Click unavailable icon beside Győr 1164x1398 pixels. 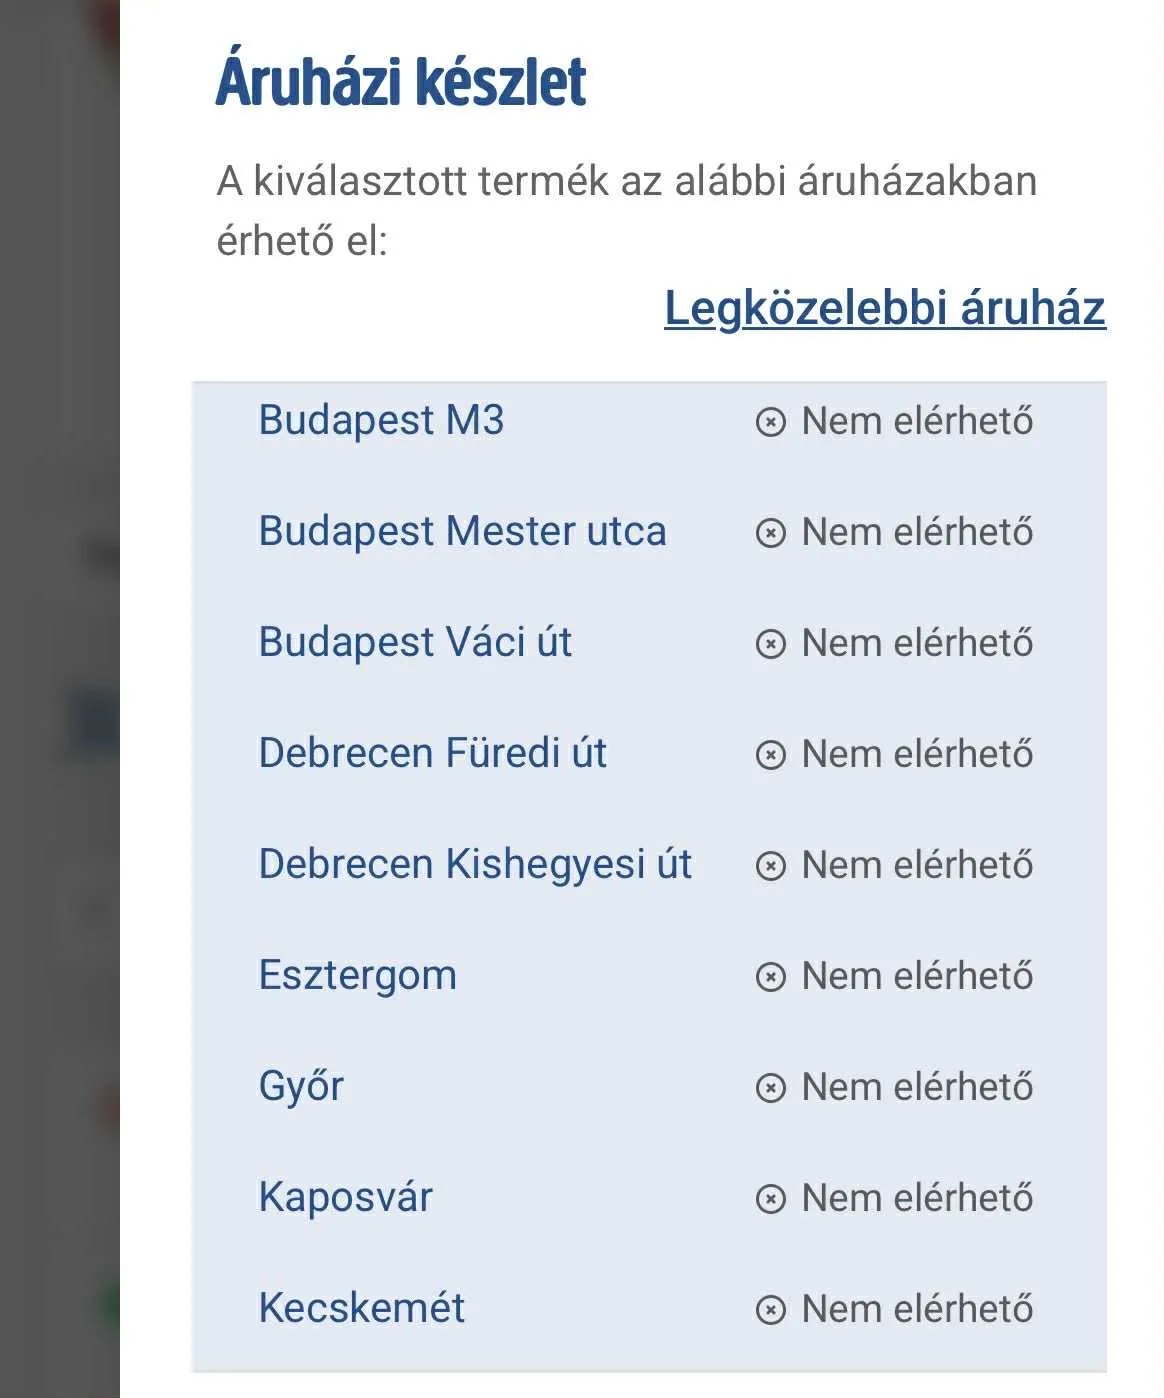tap(770, 1088)
